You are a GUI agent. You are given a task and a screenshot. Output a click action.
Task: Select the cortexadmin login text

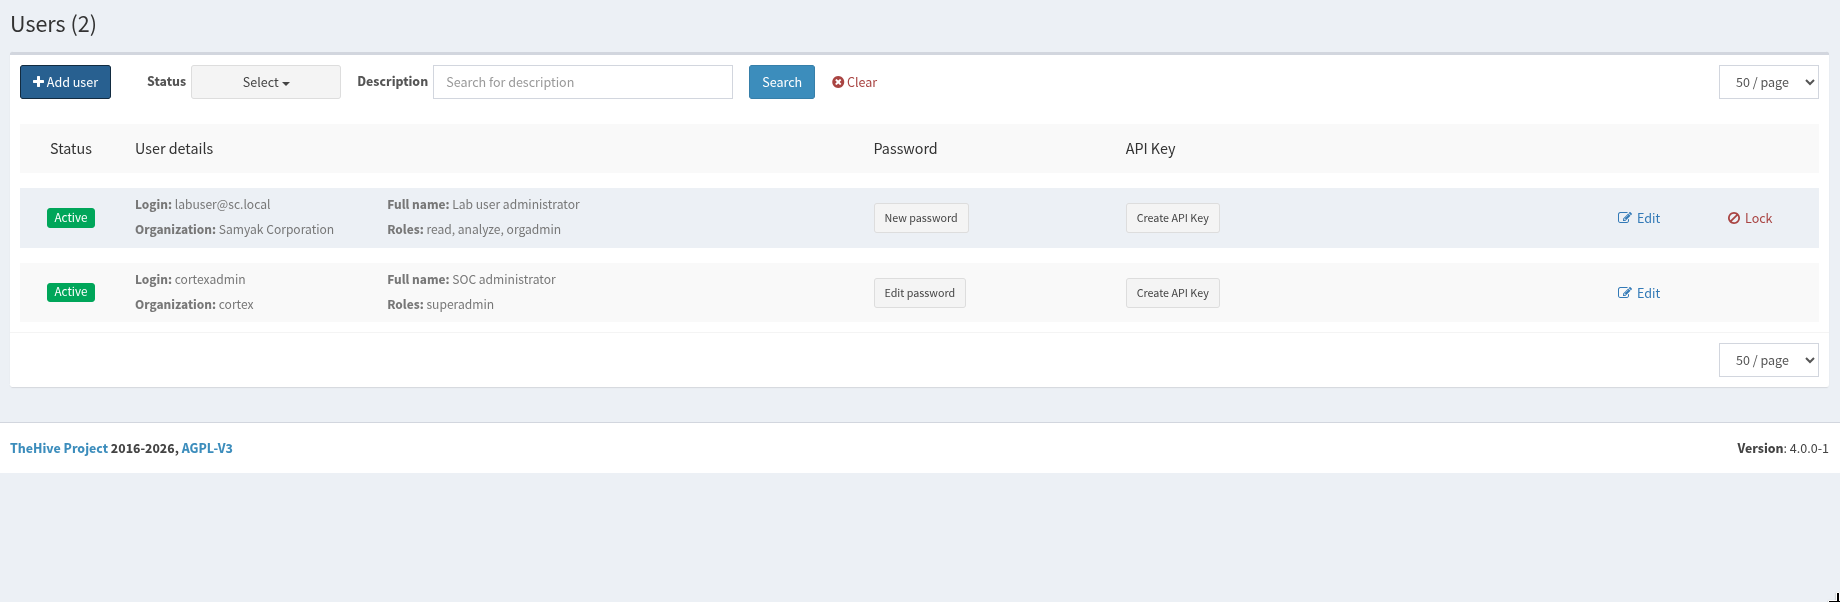(x=210, y=279)
